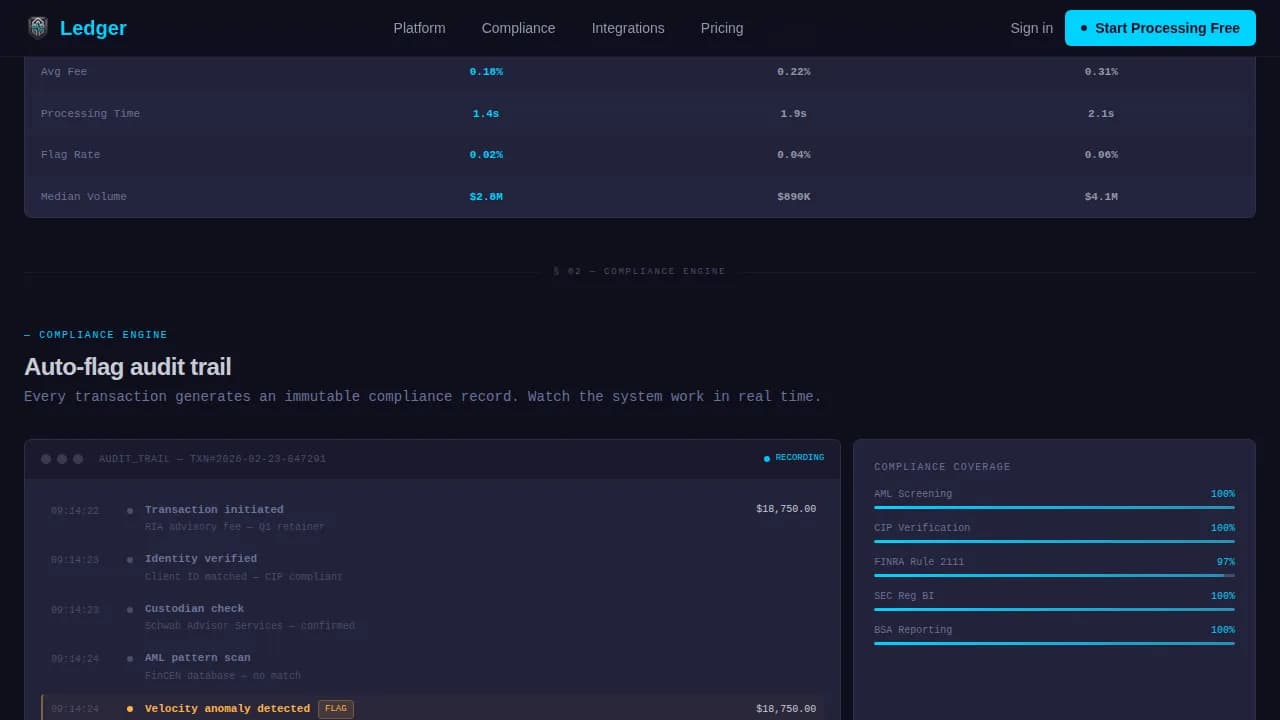Select the AML pattern scan entry
Viewport: 1280px width, 720px height.
click(x=433, y=666)
